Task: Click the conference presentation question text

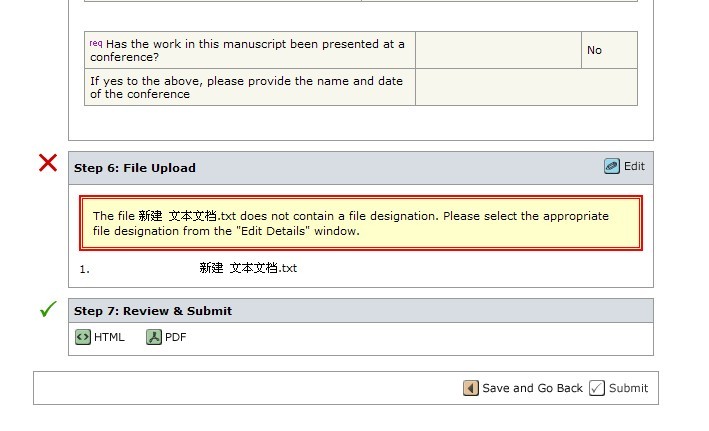Action: click(250, 50)
